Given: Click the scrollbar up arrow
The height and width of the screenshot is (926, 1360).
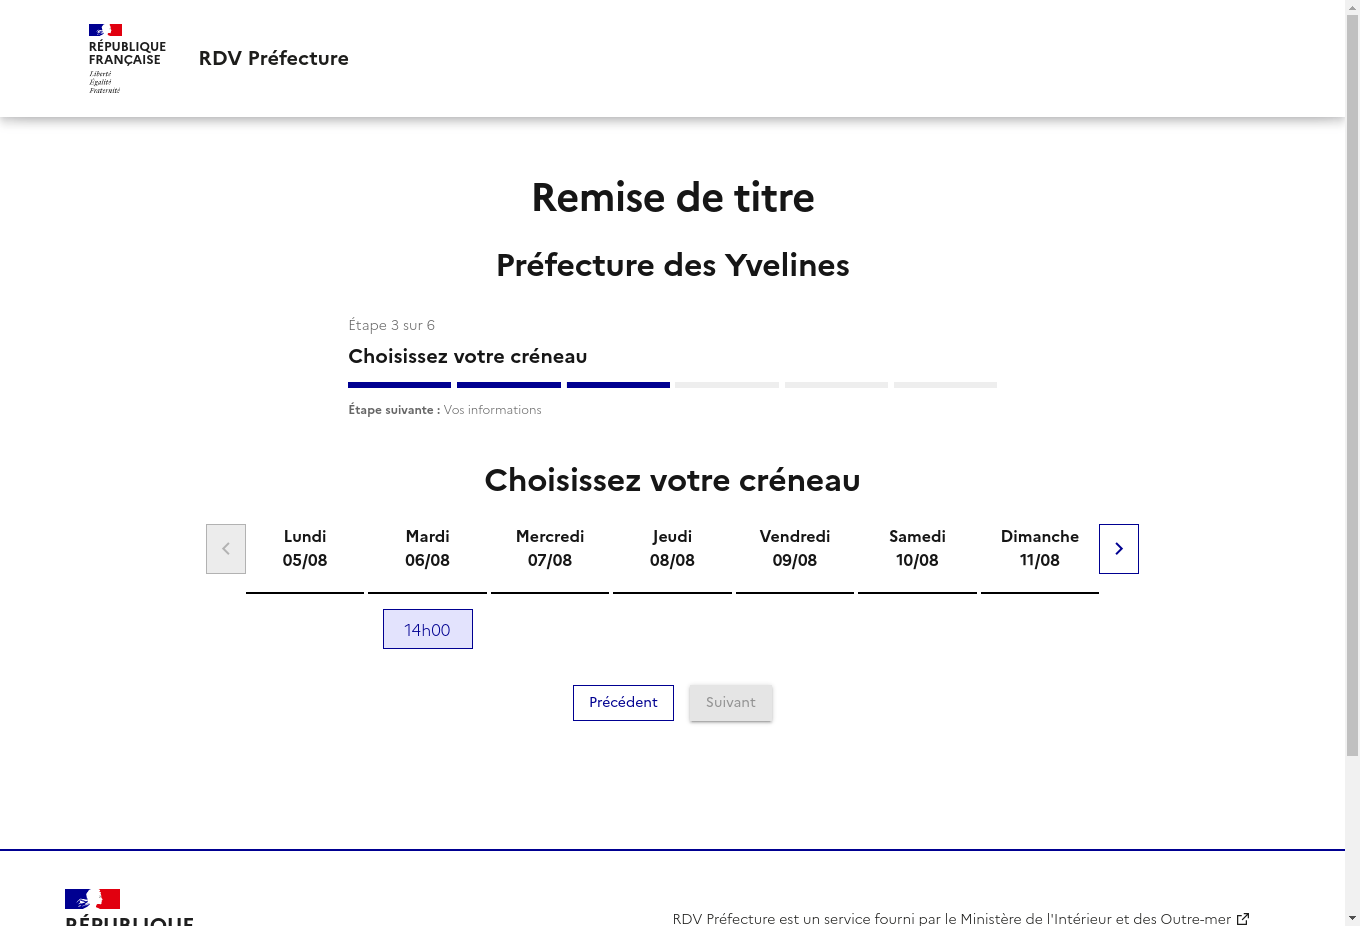Looking at the screenshot, I should click(x=1352, y=8).
